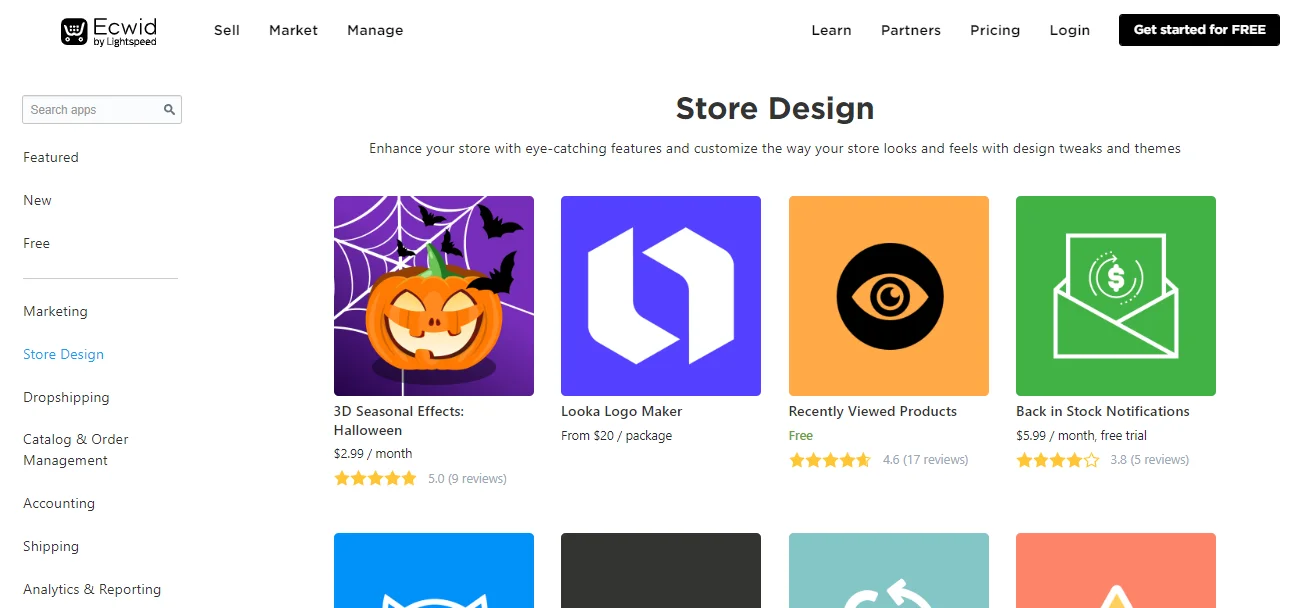Click the Login link
Screen dimensions: 1305x608
[x=1070, y=30]
